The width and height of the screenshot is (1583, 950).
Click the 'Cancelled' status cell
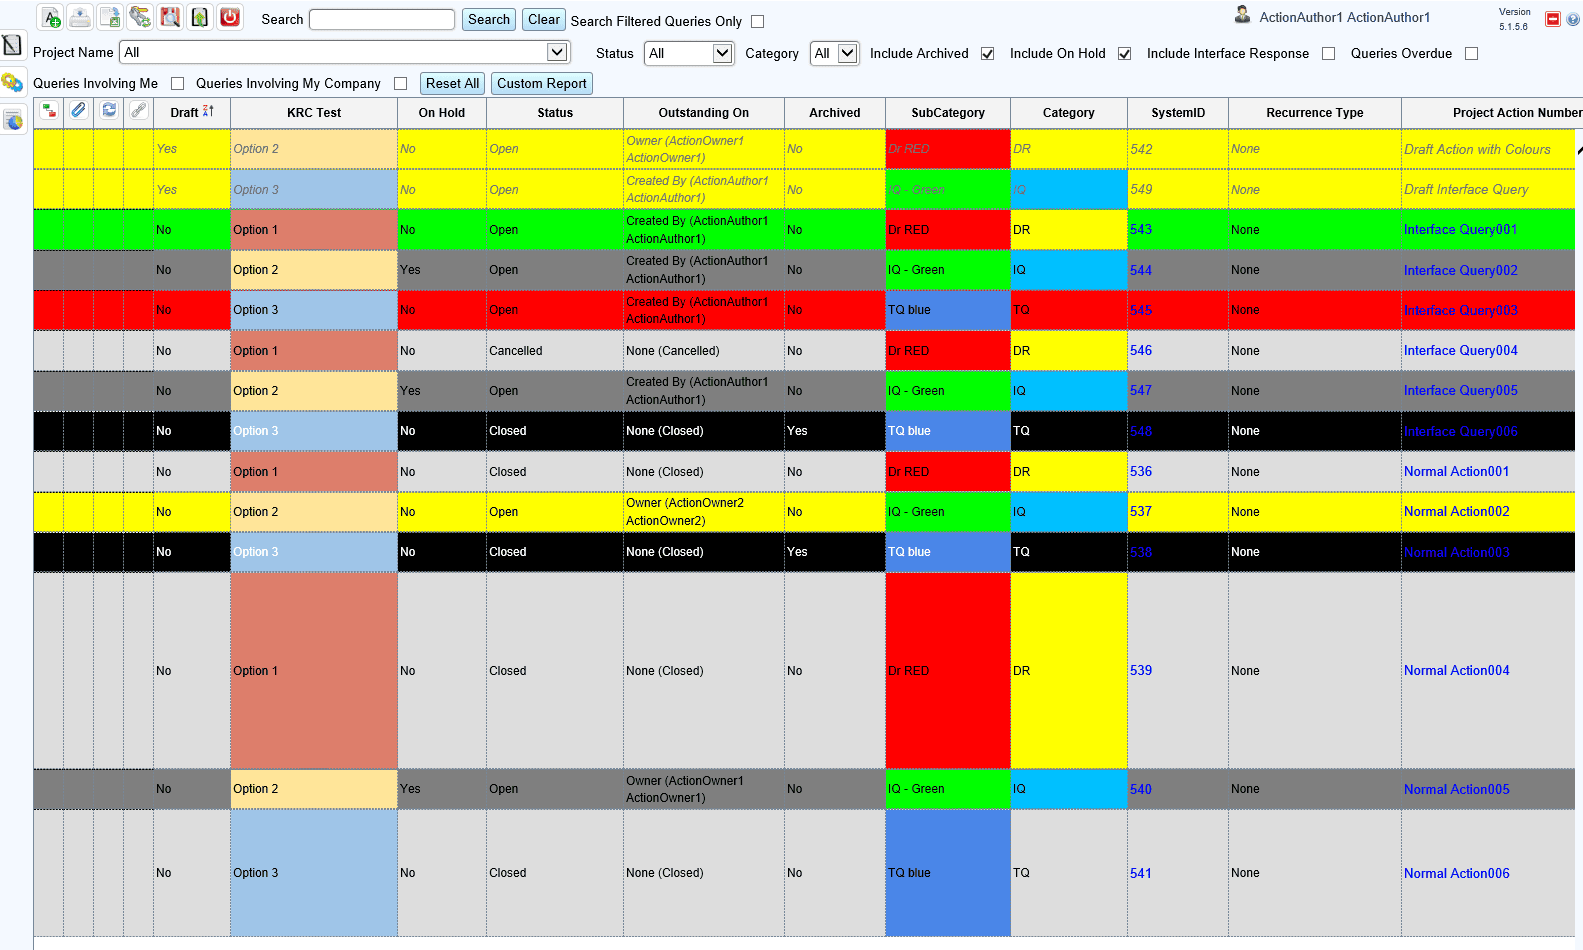(555, 351)
